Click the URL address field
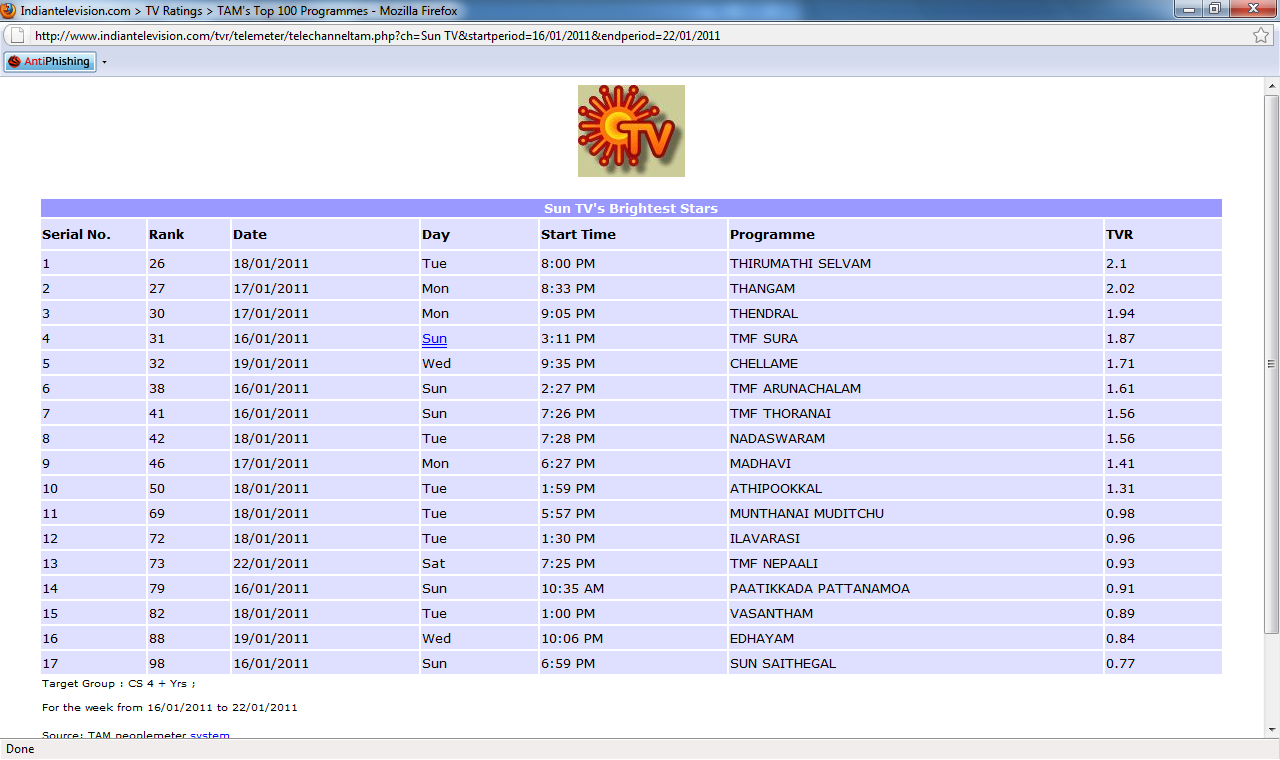The height and width of the screenshot is (760, 1280). (x=640, y=35)
